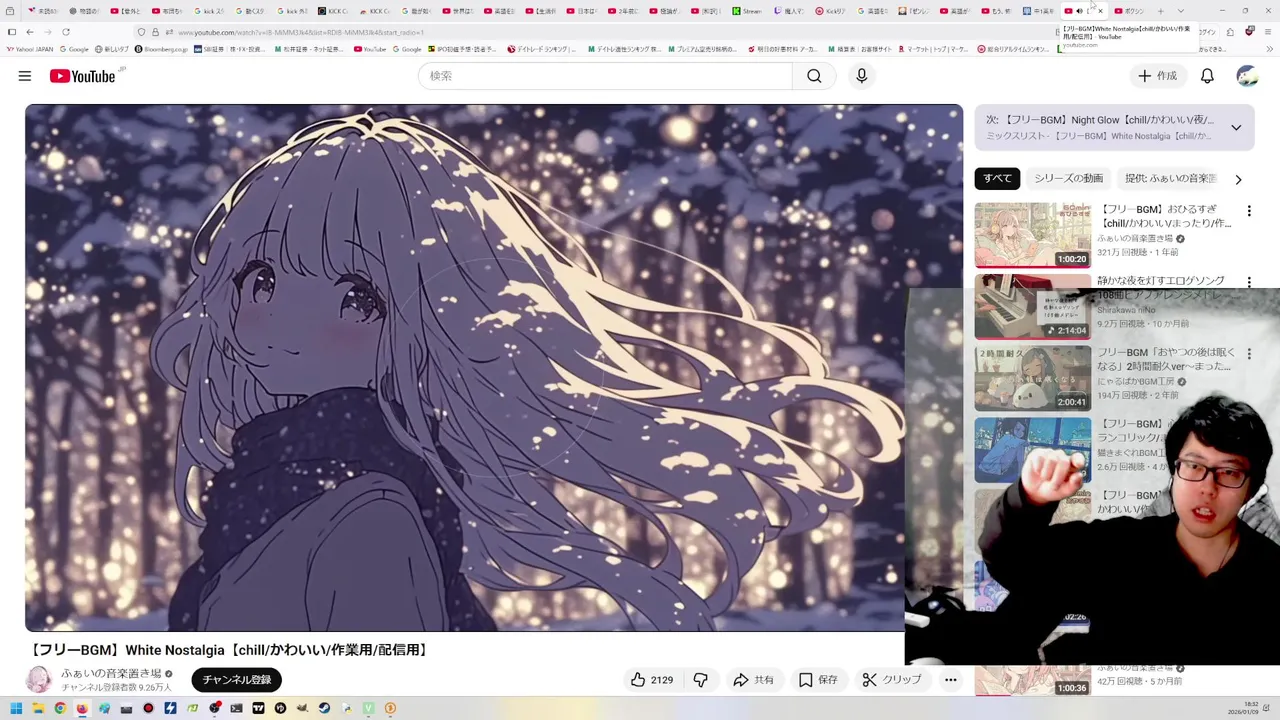Image resolution: width=1280 pixels, height=720 pixels.
Task: Open the ふぁいの音楽置き場 channel name link
Action: pos(111,674)
